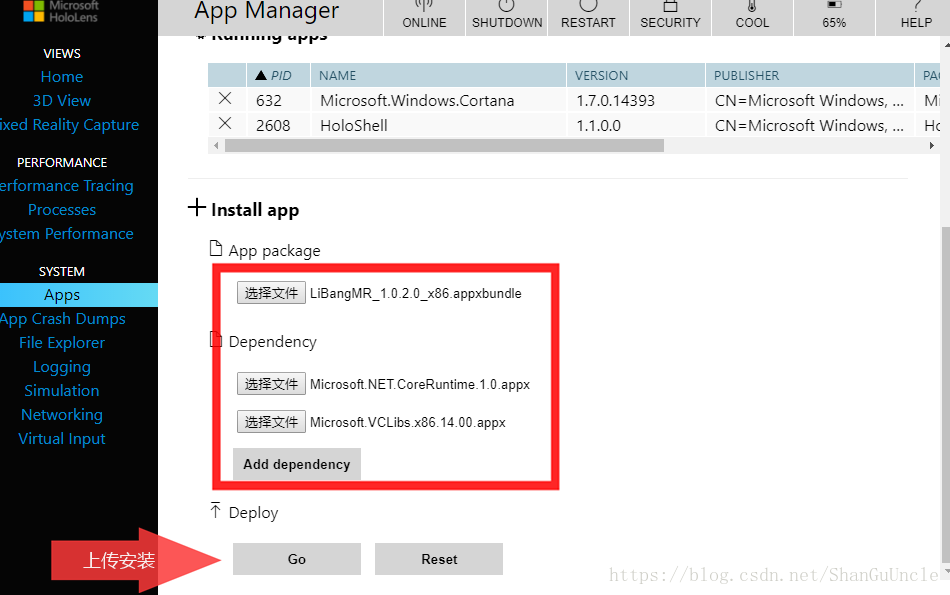Image resolution: width=950 pixels, height=595 pixels.
Task: Close the Microsoft.Windows.Cortana process X icon
Action: point(225,98)
